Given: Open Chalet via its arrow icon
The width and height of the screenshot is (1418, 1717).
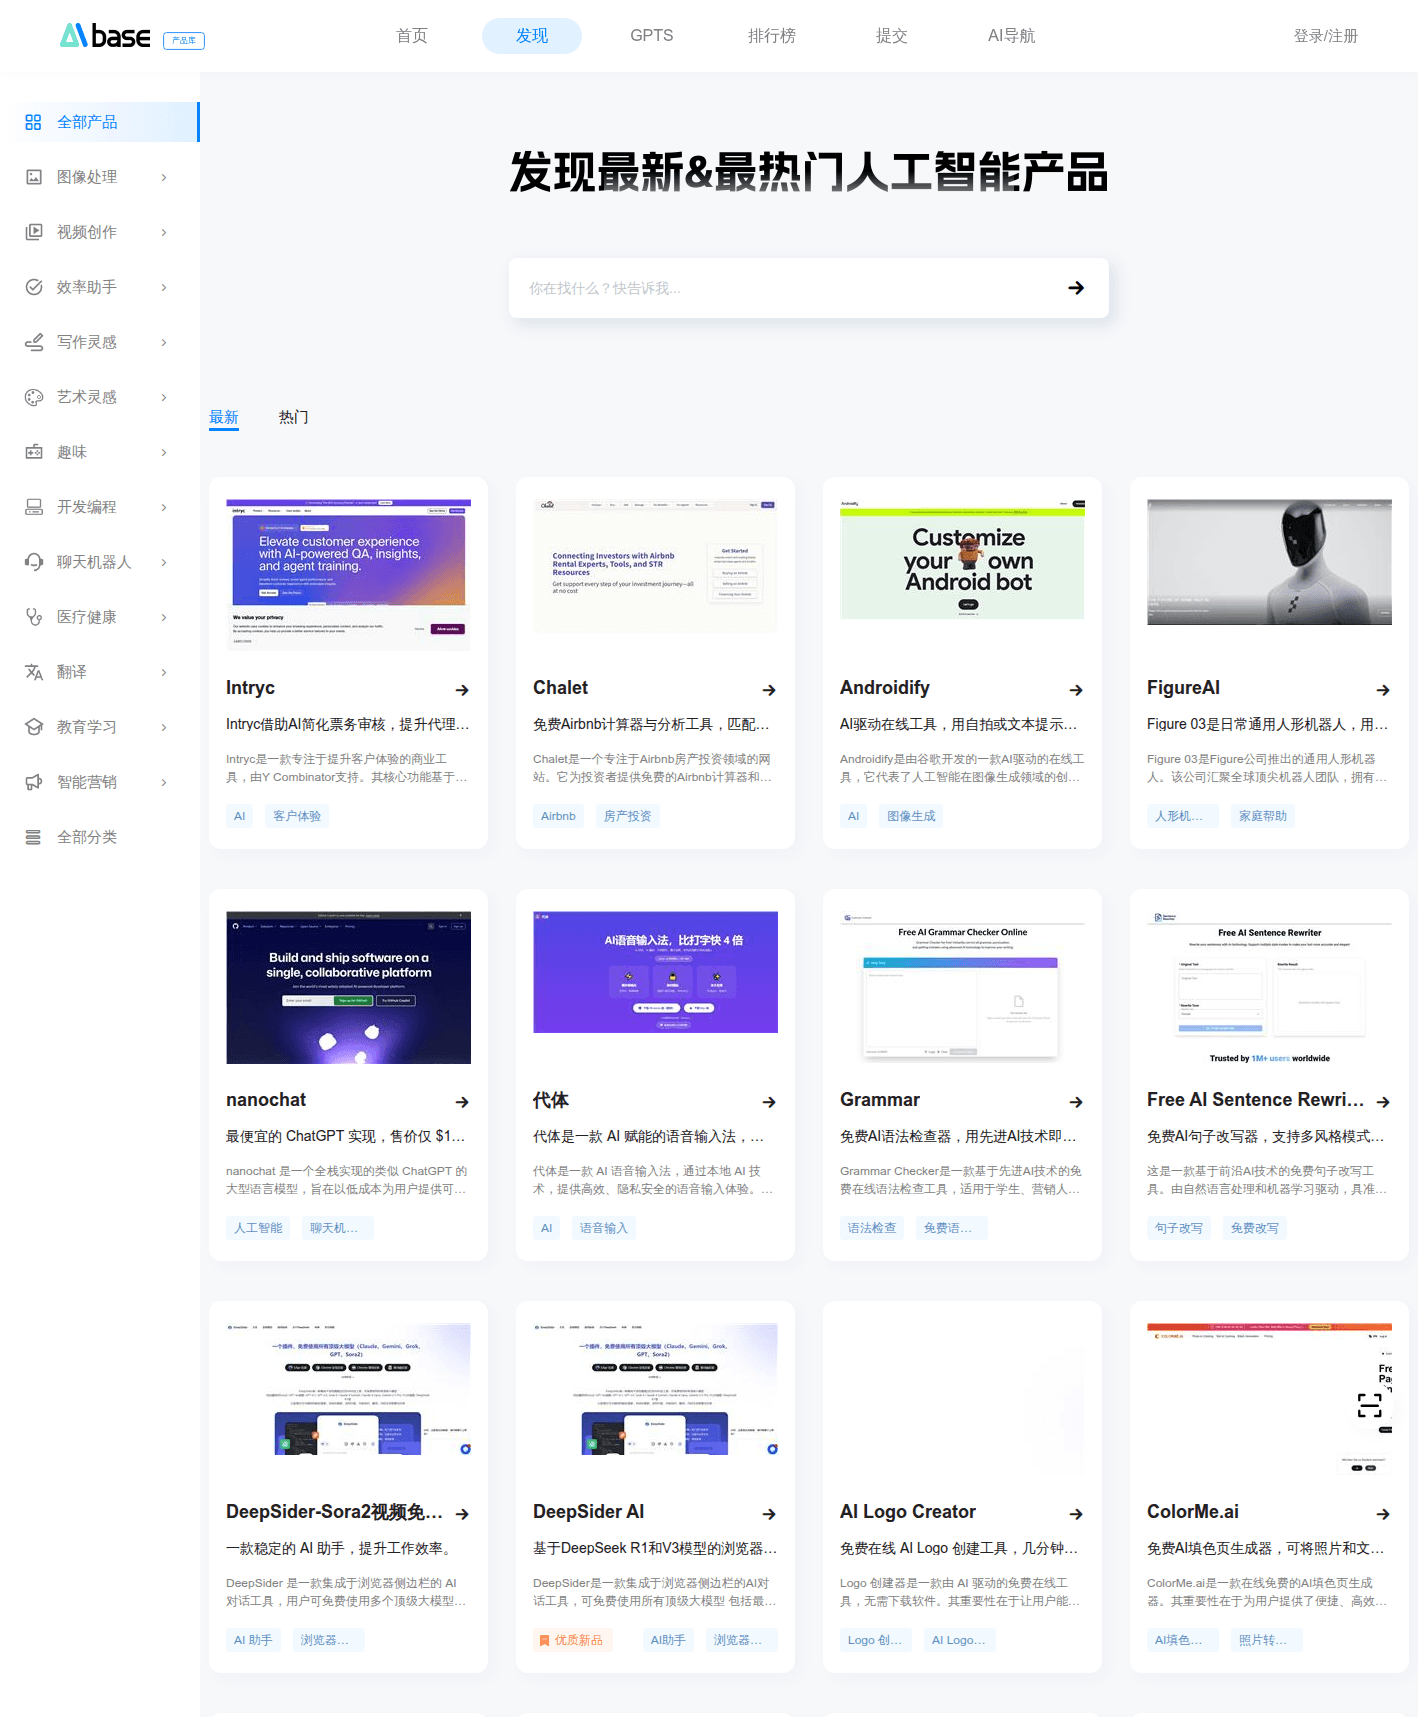Looking at the screenshot, I should [x=769, y=690].
